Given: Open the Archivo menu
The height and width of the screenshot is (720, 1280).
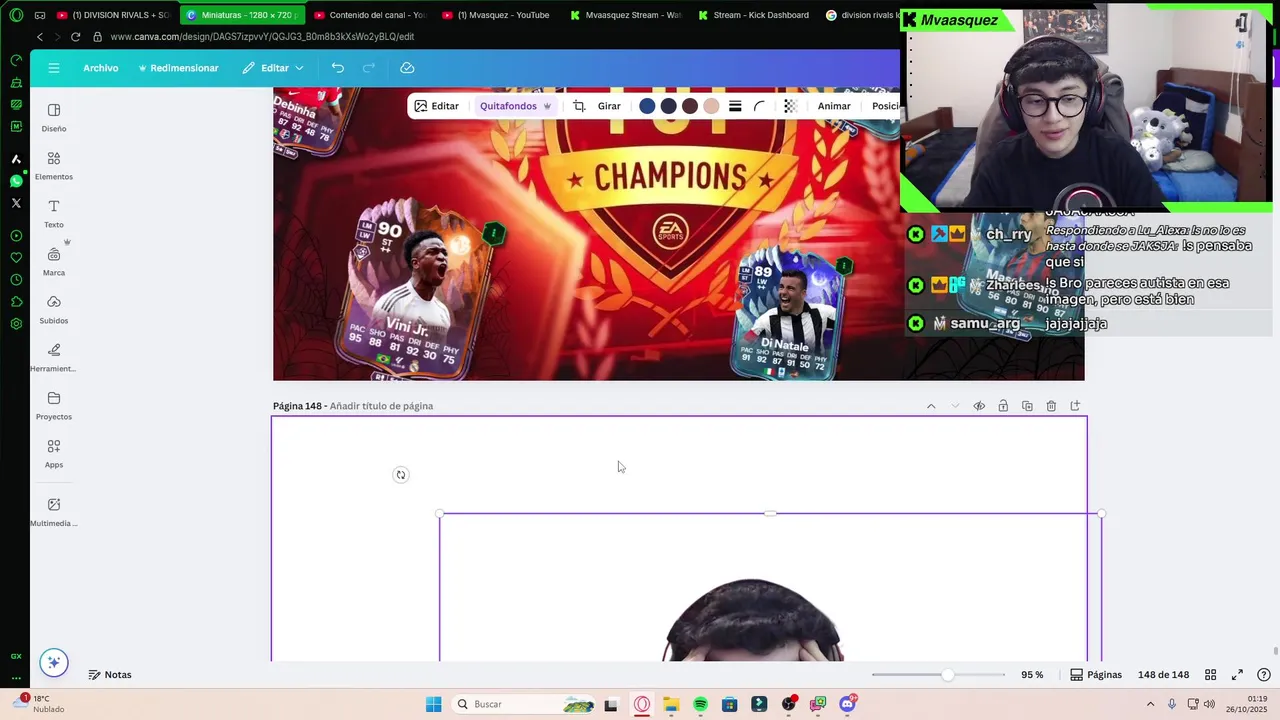Looking at the screenshot, I should (x=101, y=68).
